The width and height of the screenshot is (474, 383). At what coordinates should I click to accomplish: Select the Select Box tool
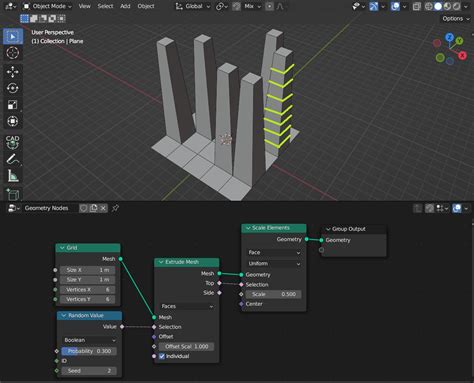pos(13,36)
